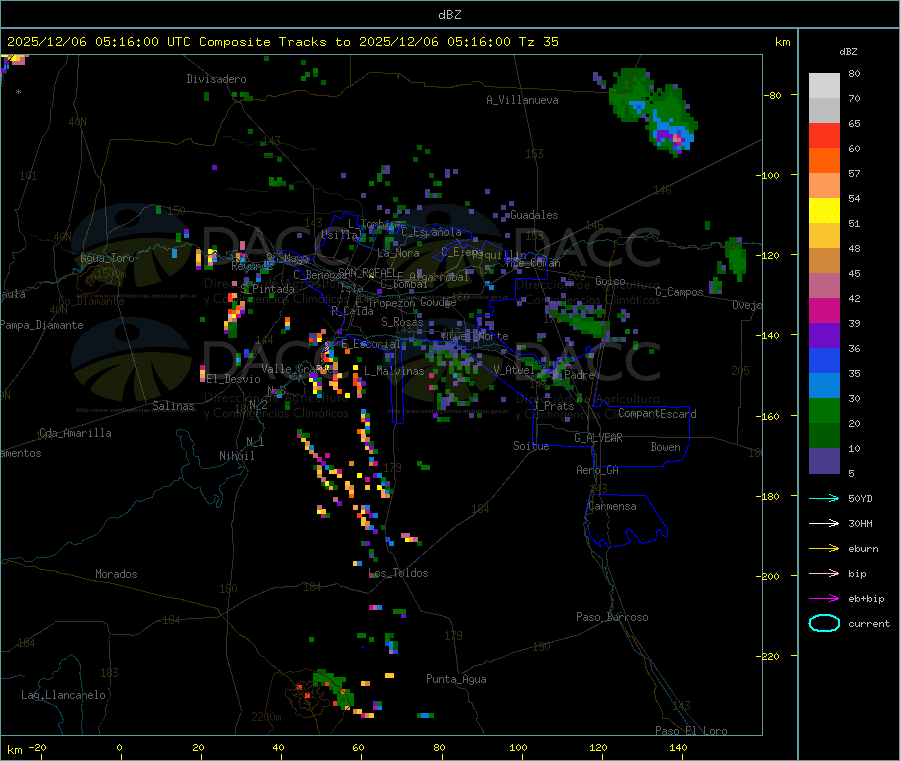
Task: Click the yellow eburn arrow legend icon
Action: pos(824,549)
